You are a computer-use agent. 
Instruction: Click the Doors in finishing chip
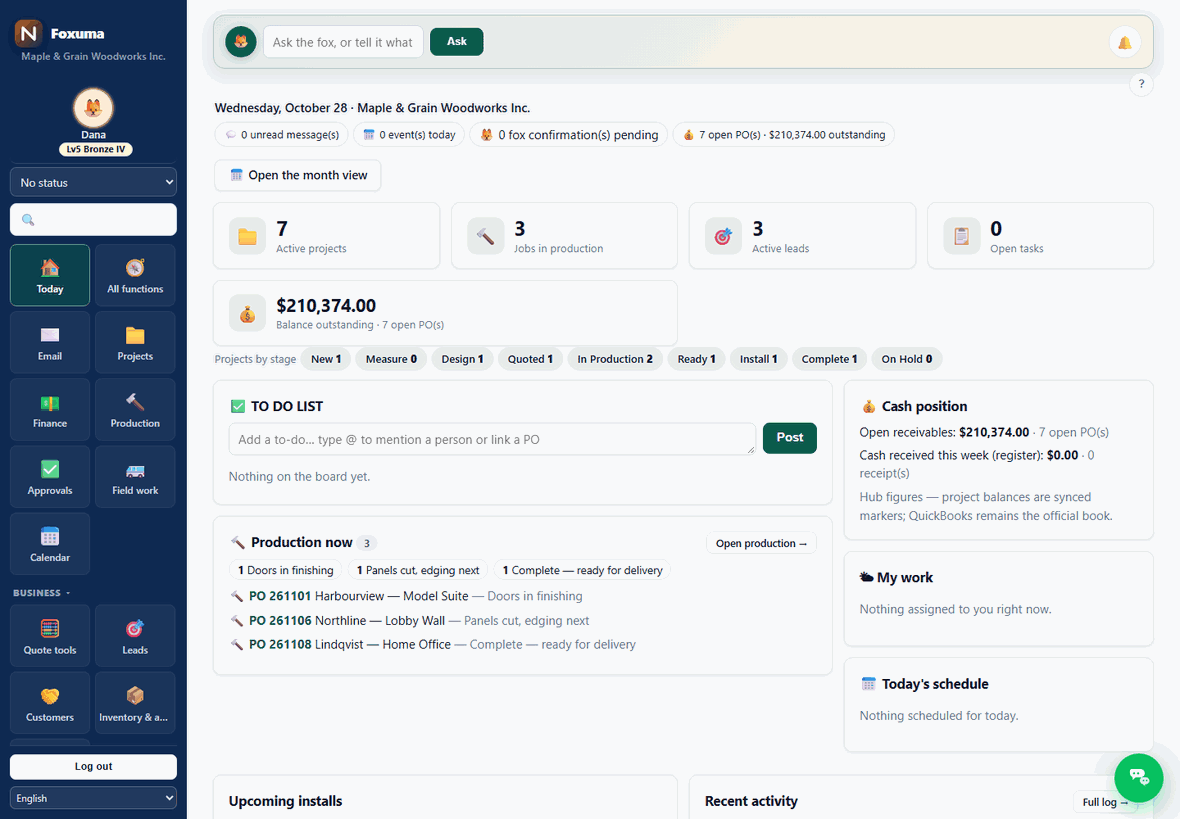click(285, 571)
